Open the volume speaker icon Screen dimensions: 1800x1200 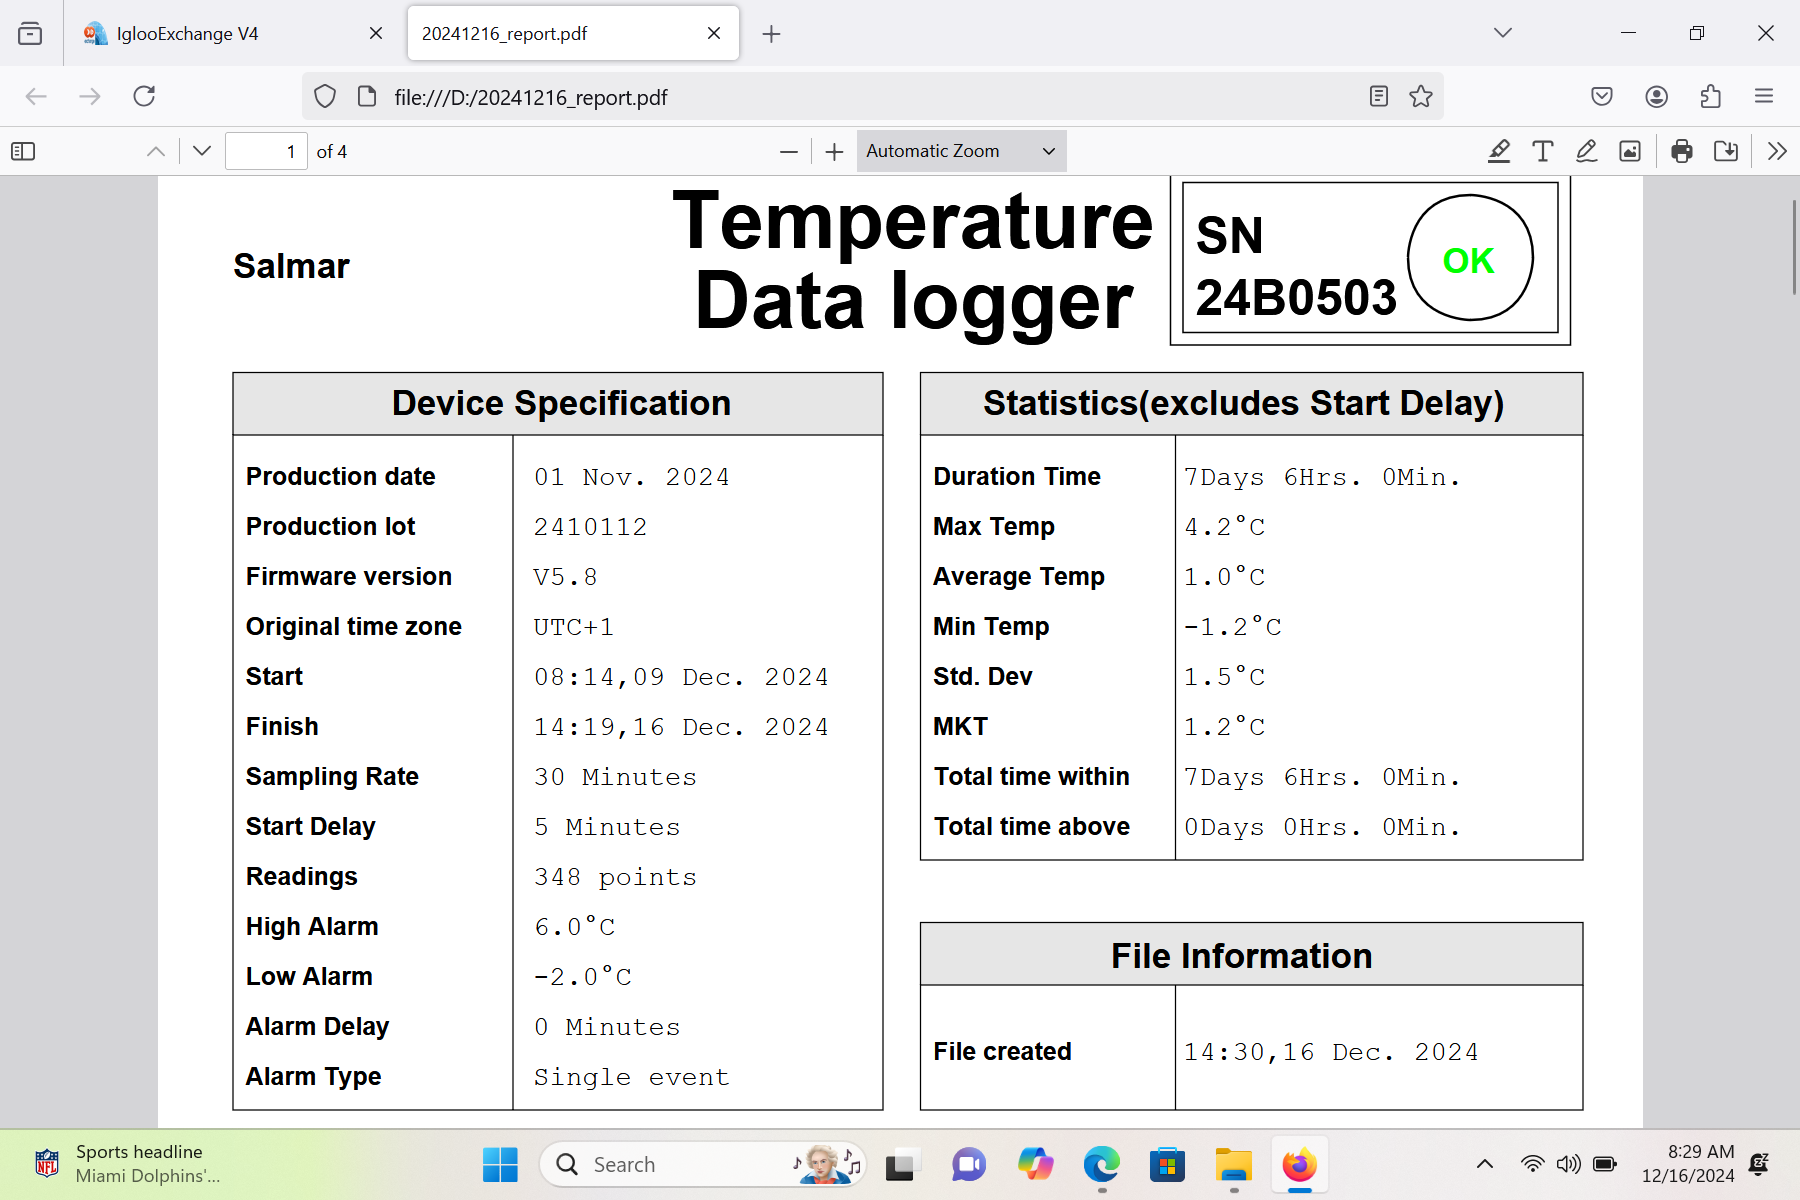pos(1568,1164)
